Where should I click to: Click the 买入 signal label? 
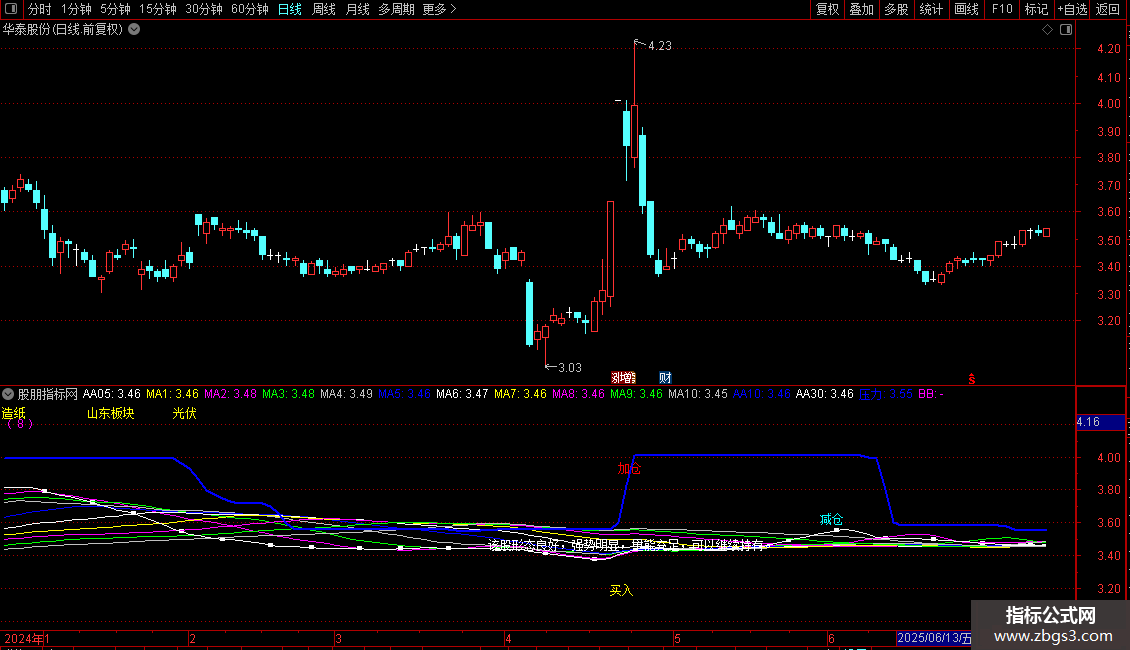coord(621,590)
